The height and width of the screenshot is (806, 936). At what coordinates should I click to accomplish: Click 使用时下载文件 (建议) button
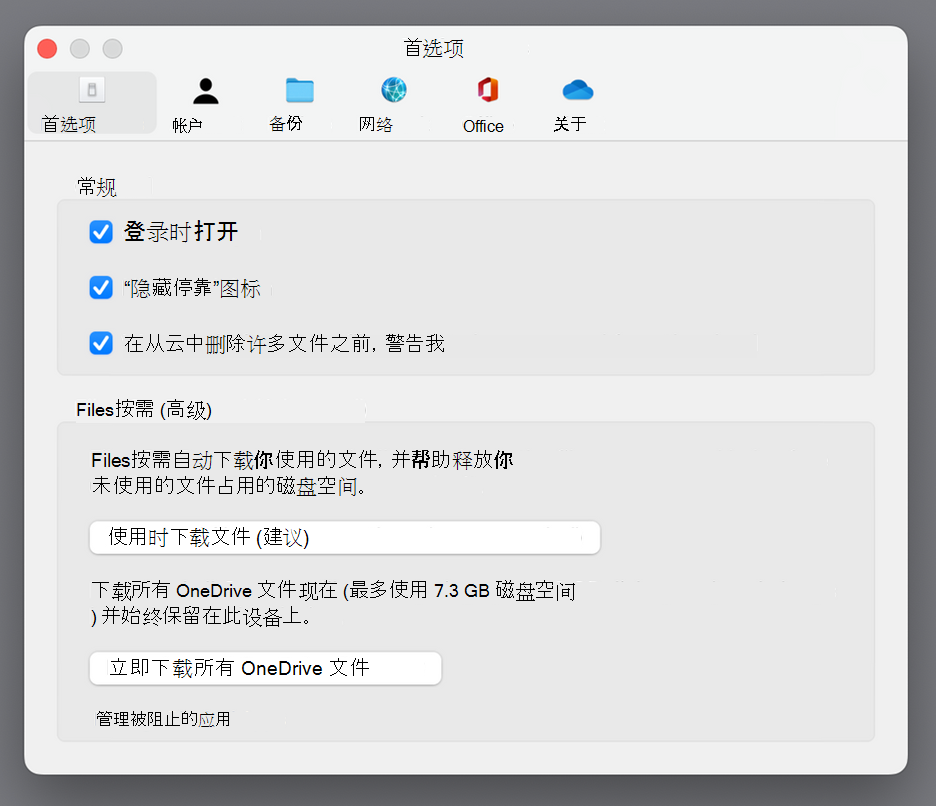[344, 537]
